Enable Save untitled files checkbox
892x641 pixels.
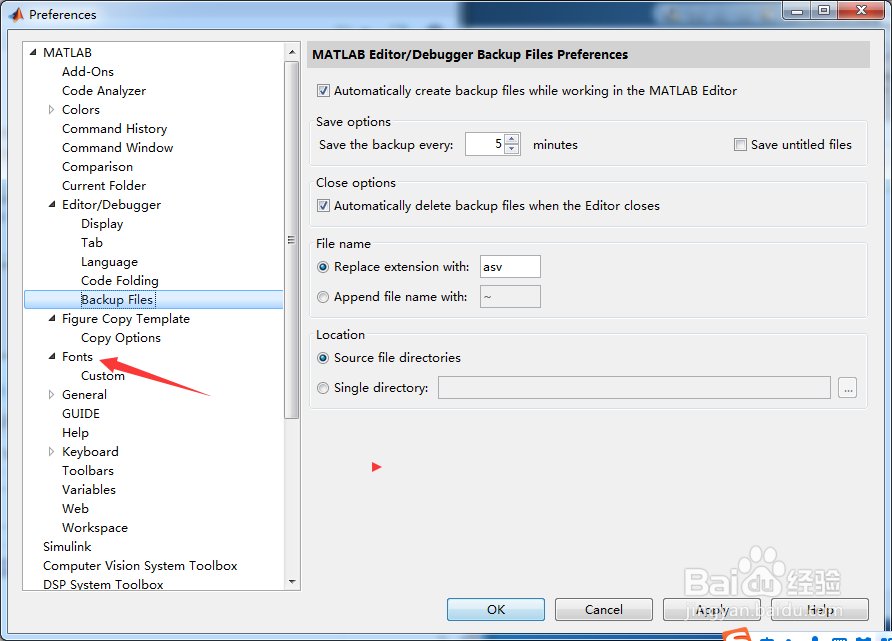click(740, 144)
